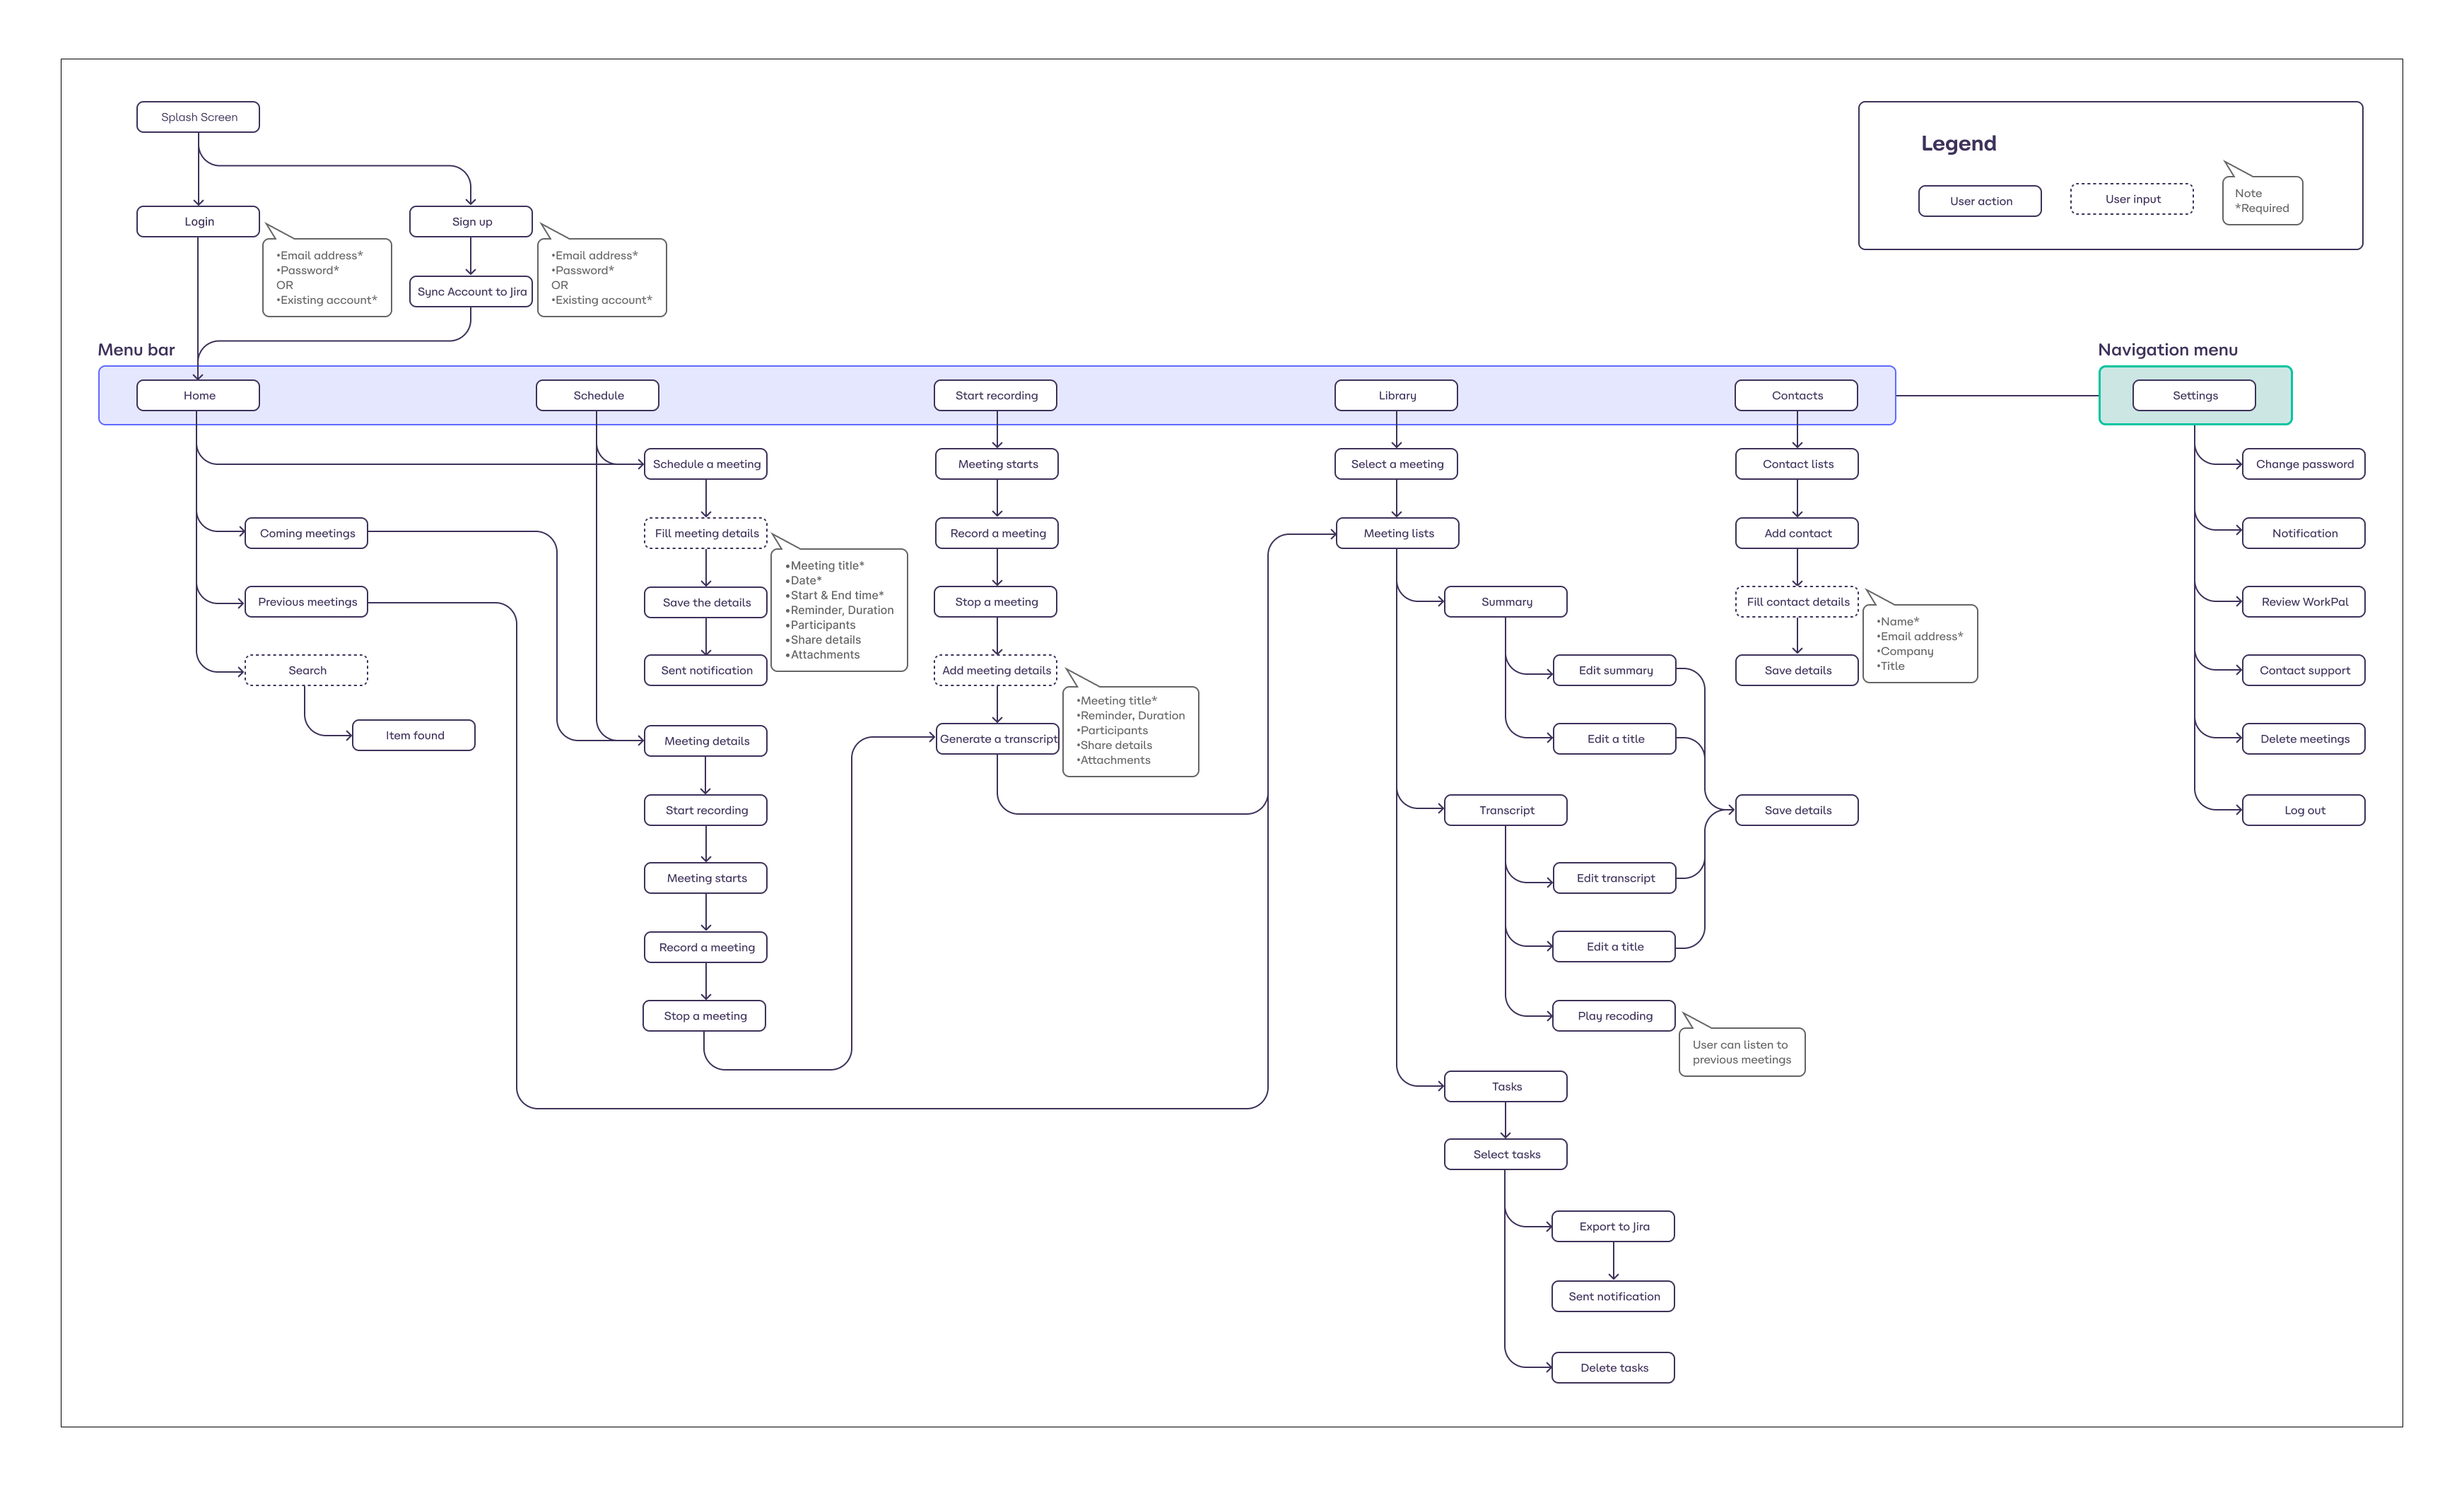
Task: Click the Delete meetings node
Action: click(2304, 739)
